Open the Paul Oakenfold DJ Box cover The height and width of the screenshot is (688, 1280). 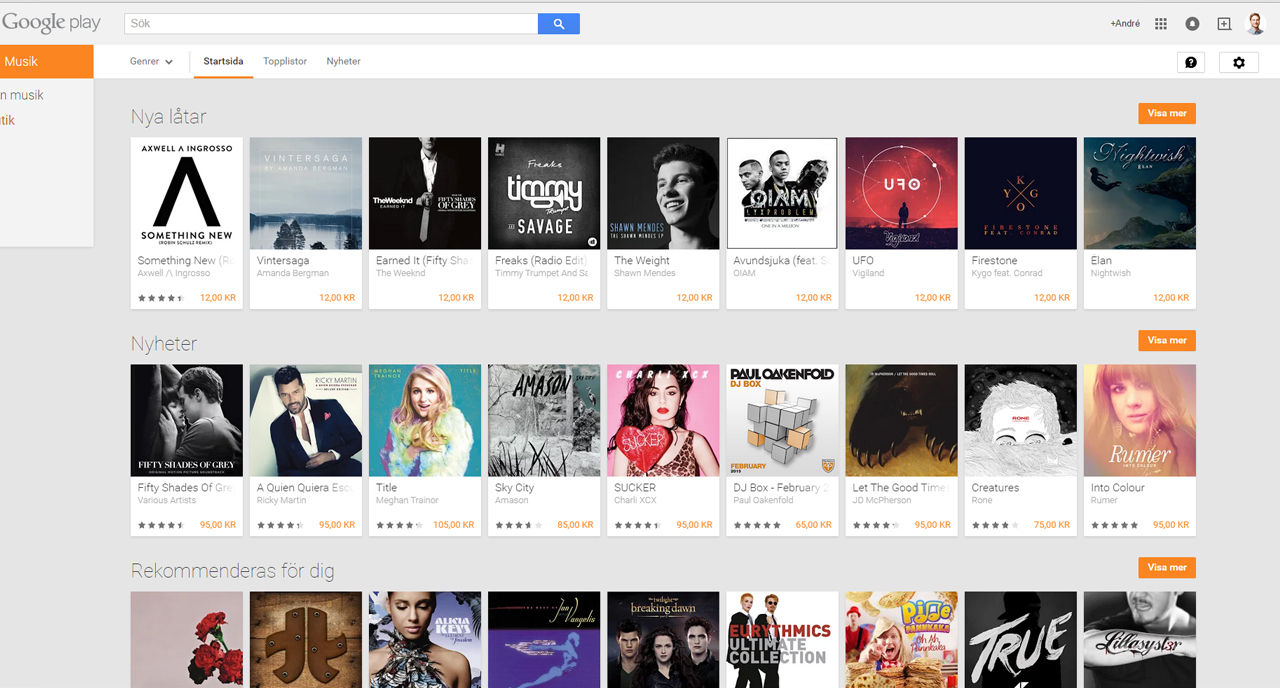pos(782,420)
